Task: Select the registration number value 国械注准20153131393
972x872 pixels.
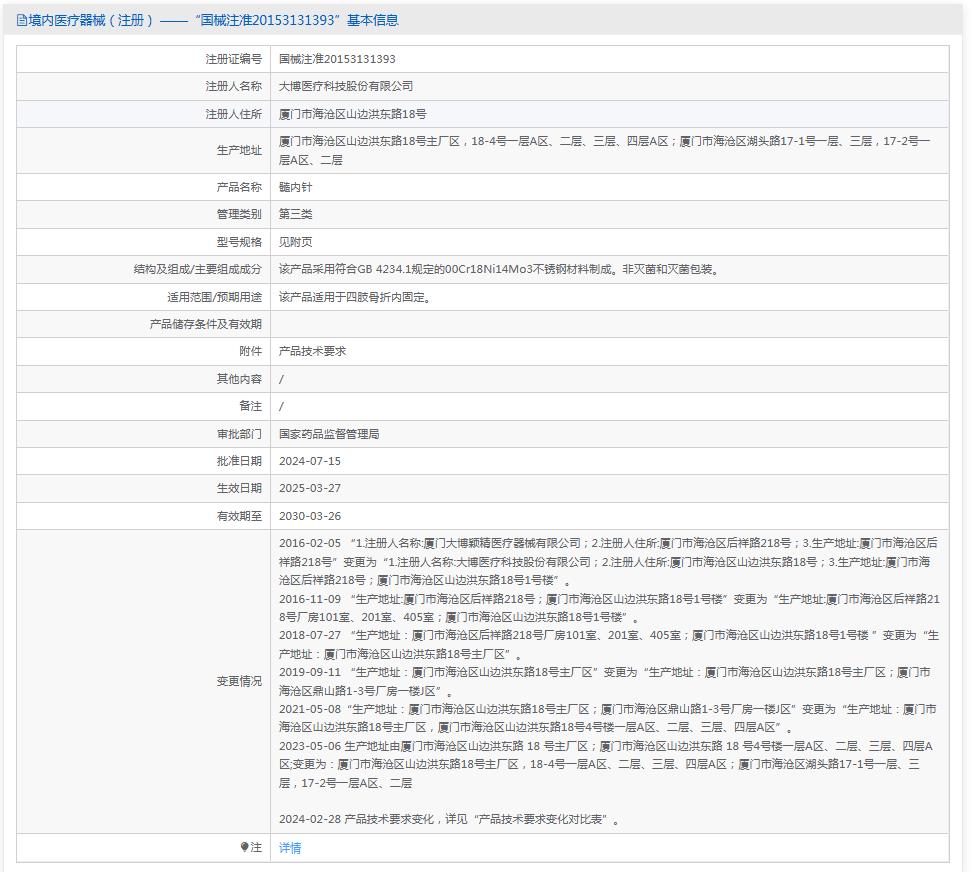Action: click(337, 59)
